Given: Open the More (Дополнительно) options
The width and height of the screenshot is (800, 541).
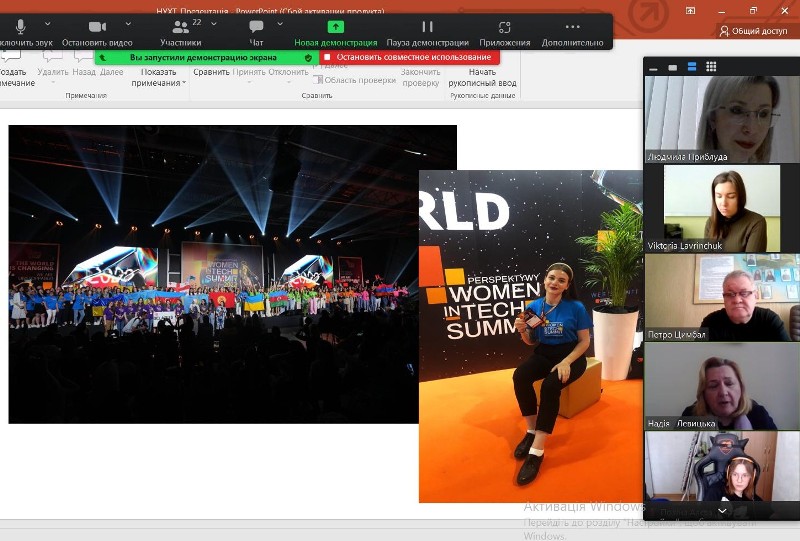Looking at the screenshot, I should [572, 27].
